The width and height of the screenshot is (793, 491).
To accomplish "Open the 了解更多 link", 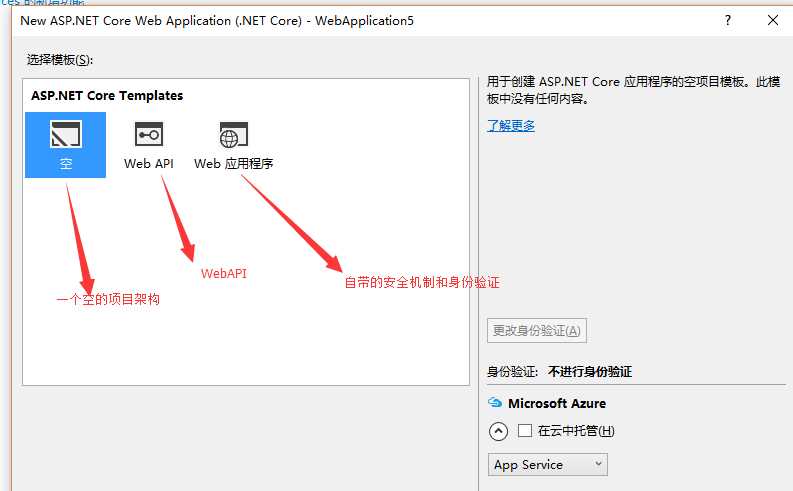I will [x=511, y=125].
